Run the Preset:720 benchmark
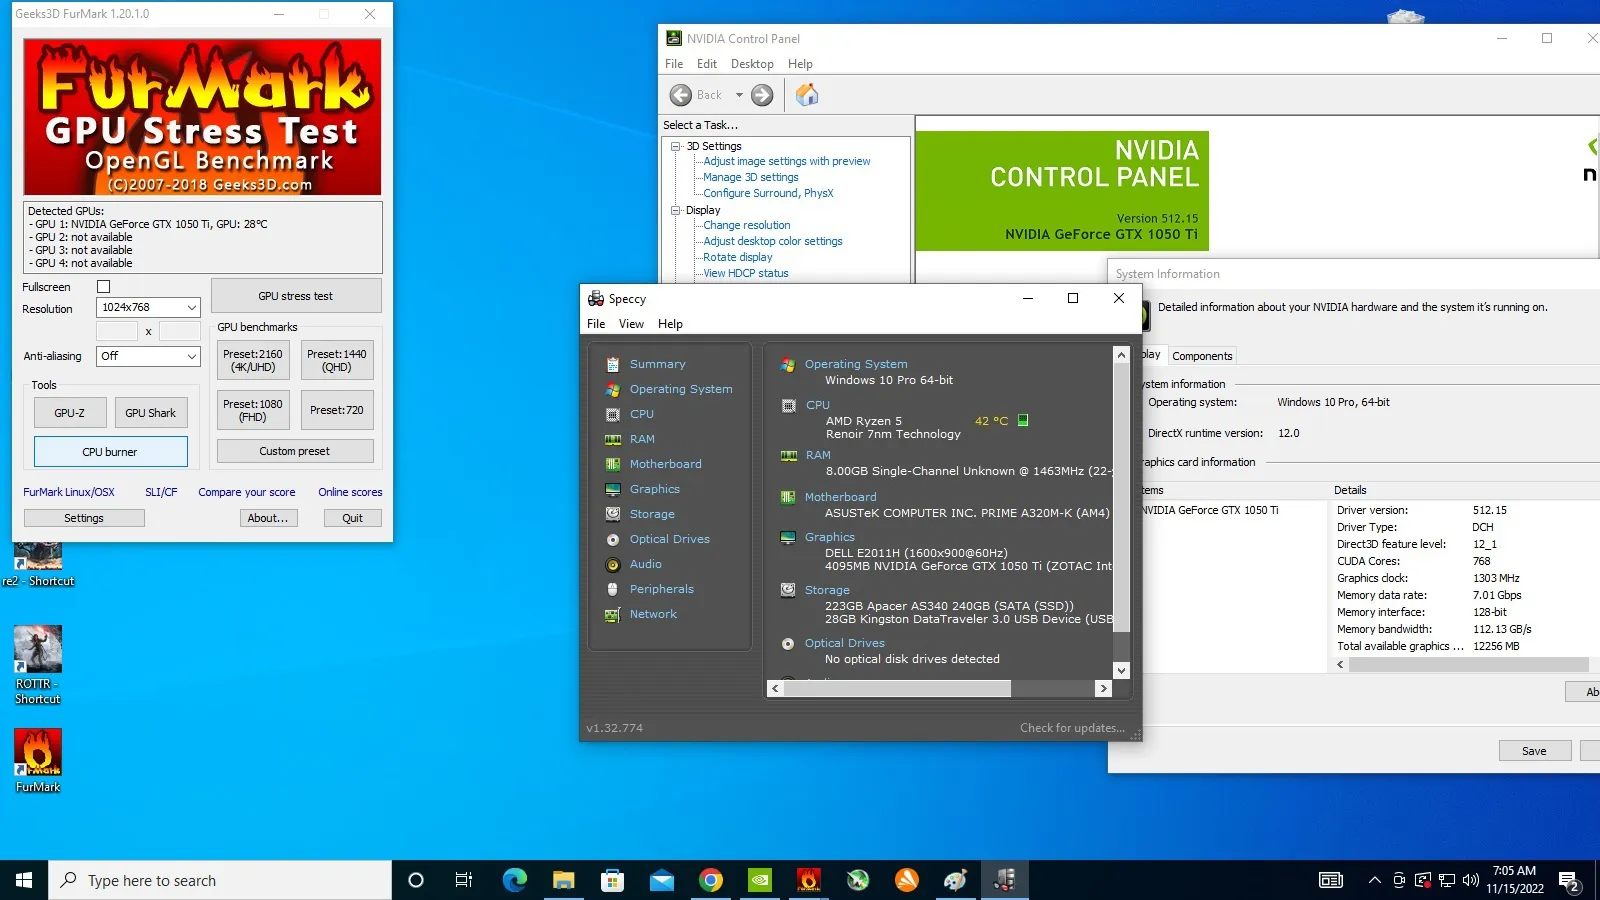Viewport: 1600px width, 900px height. [337, 410]
